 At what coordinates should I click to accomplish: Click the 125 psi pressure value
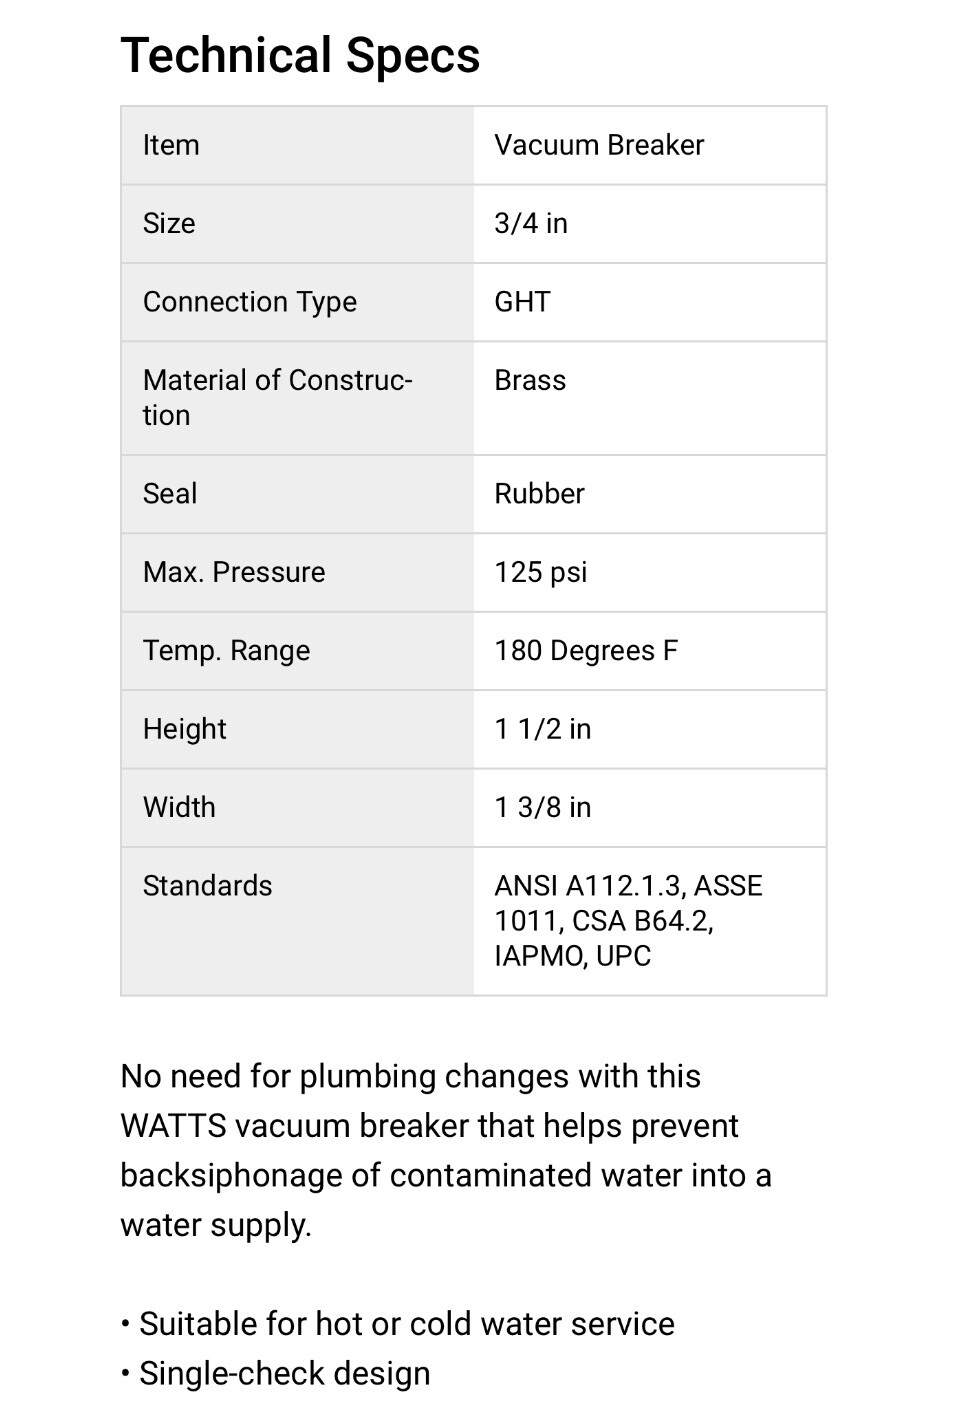tap(541, 572)
